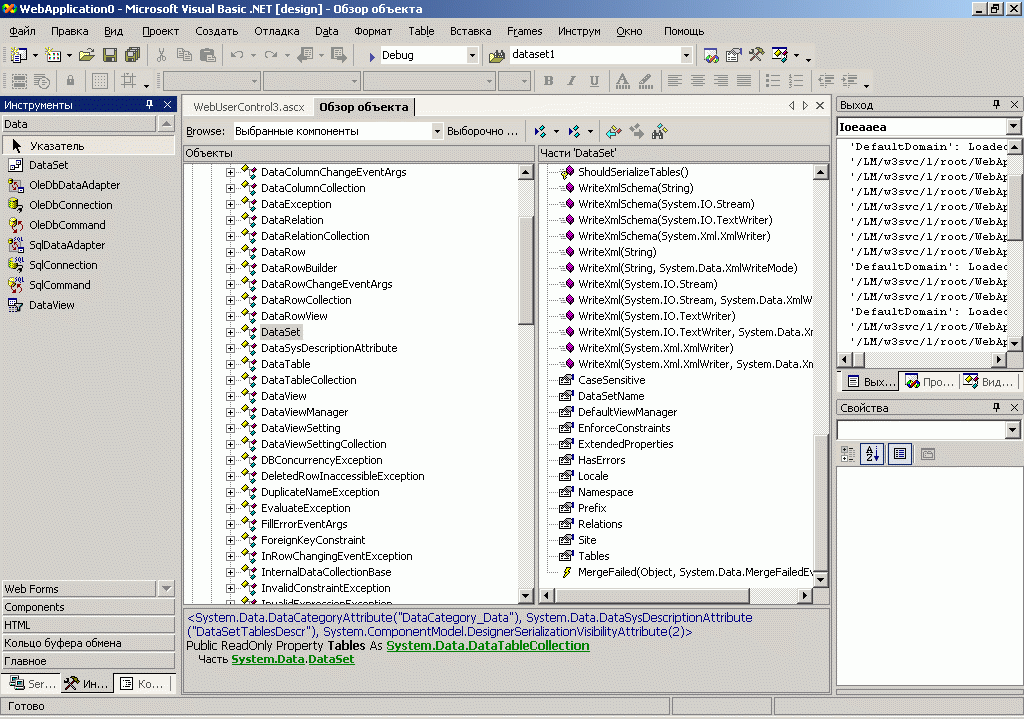Click the font color A icon
This screenshot has width=1024, height=719.
coord(622,81)
